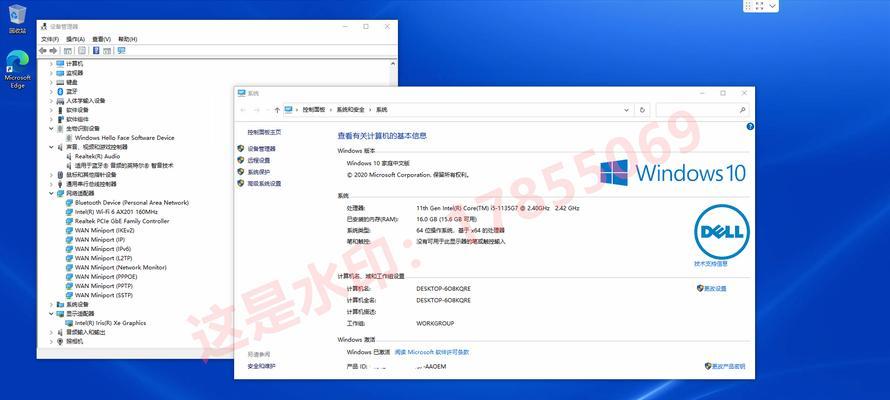Click the Realtek PCIe GbE Family Controller icon
890x400 pixels.
(x=69, y=221)
